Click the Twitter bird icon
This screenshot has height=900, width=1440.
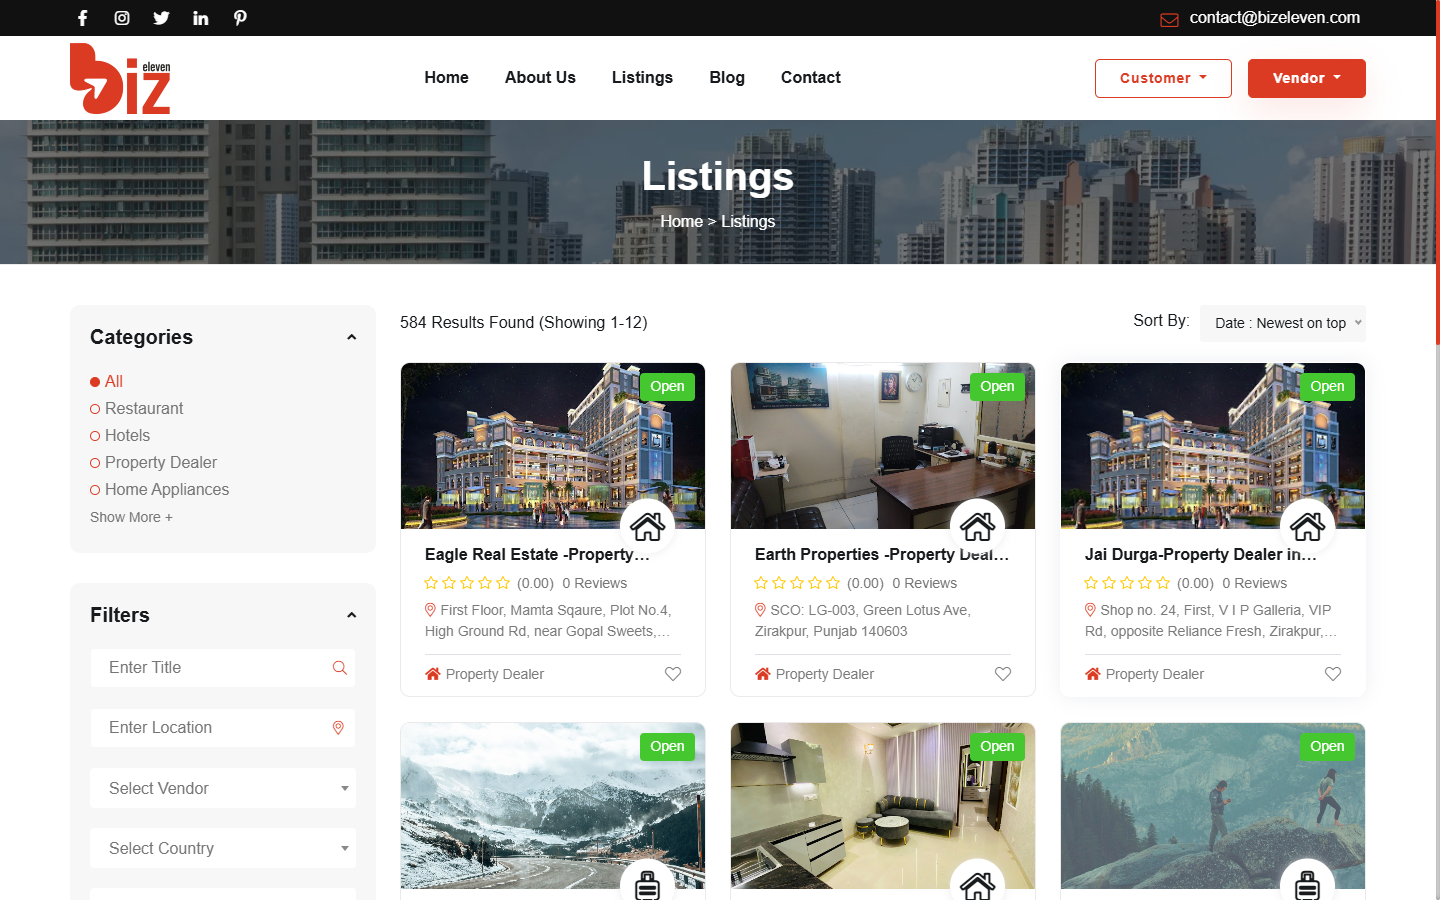coord(161,18)
